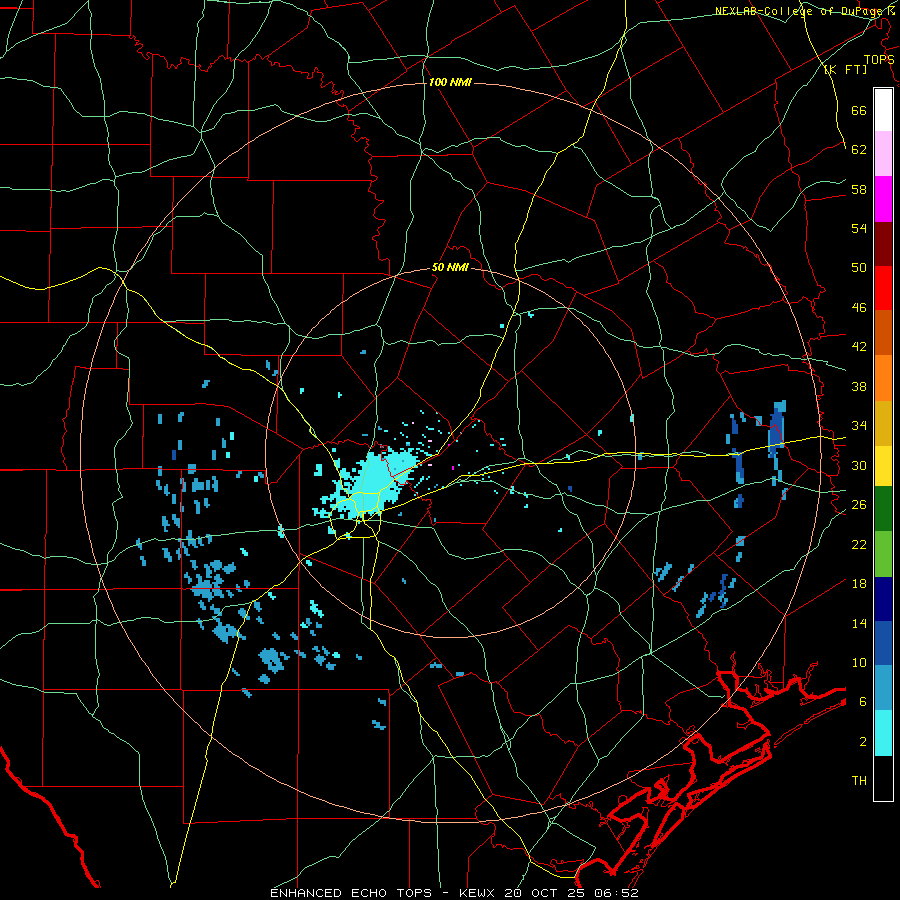Click the light pink 62 kft legend swatch
Viewport: 900px width, 900px height.
883,154
